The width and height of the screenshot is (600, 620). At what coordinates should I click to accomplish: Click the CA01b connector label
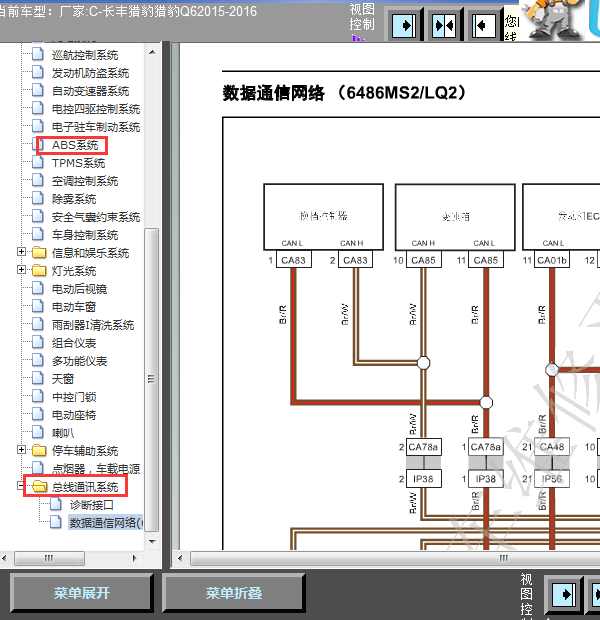click(552, 260)
